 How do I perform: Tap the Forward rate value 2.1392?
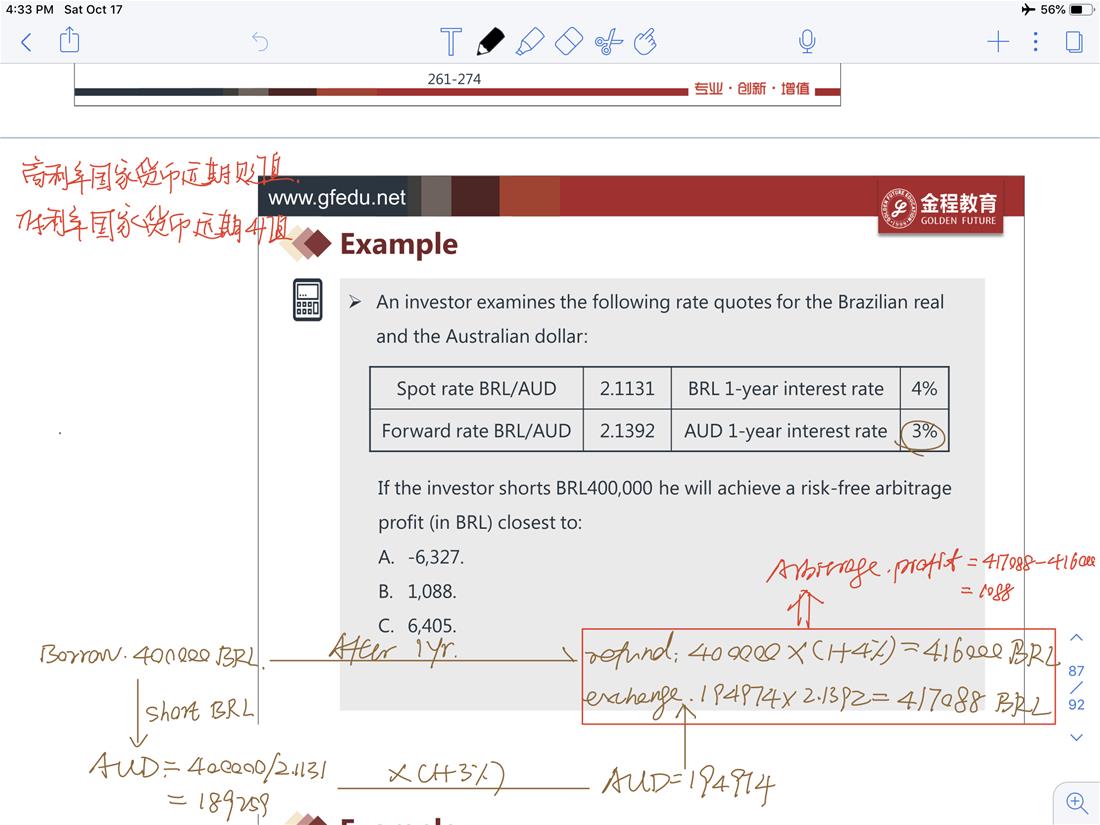tap(626, 430)
